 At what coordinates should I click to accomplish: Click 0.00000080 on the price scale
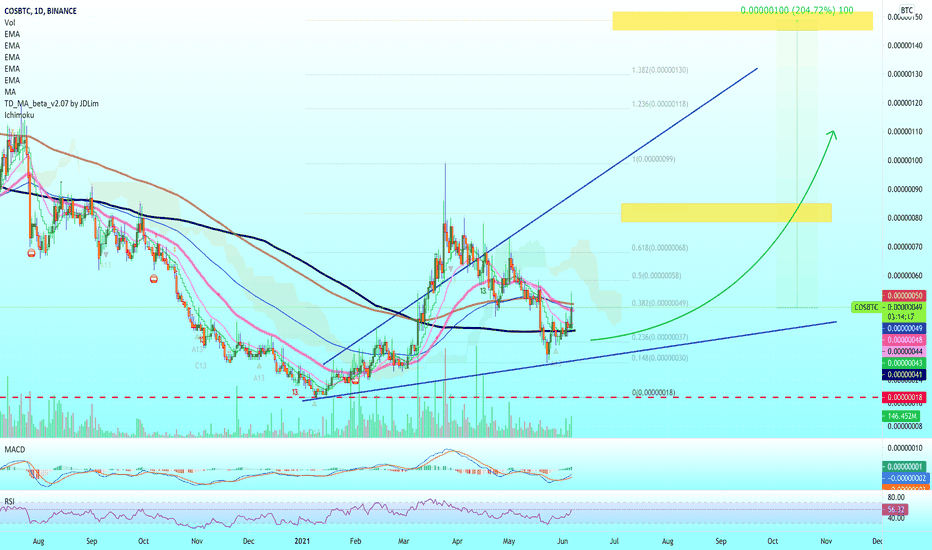click(x=905, y=218)
